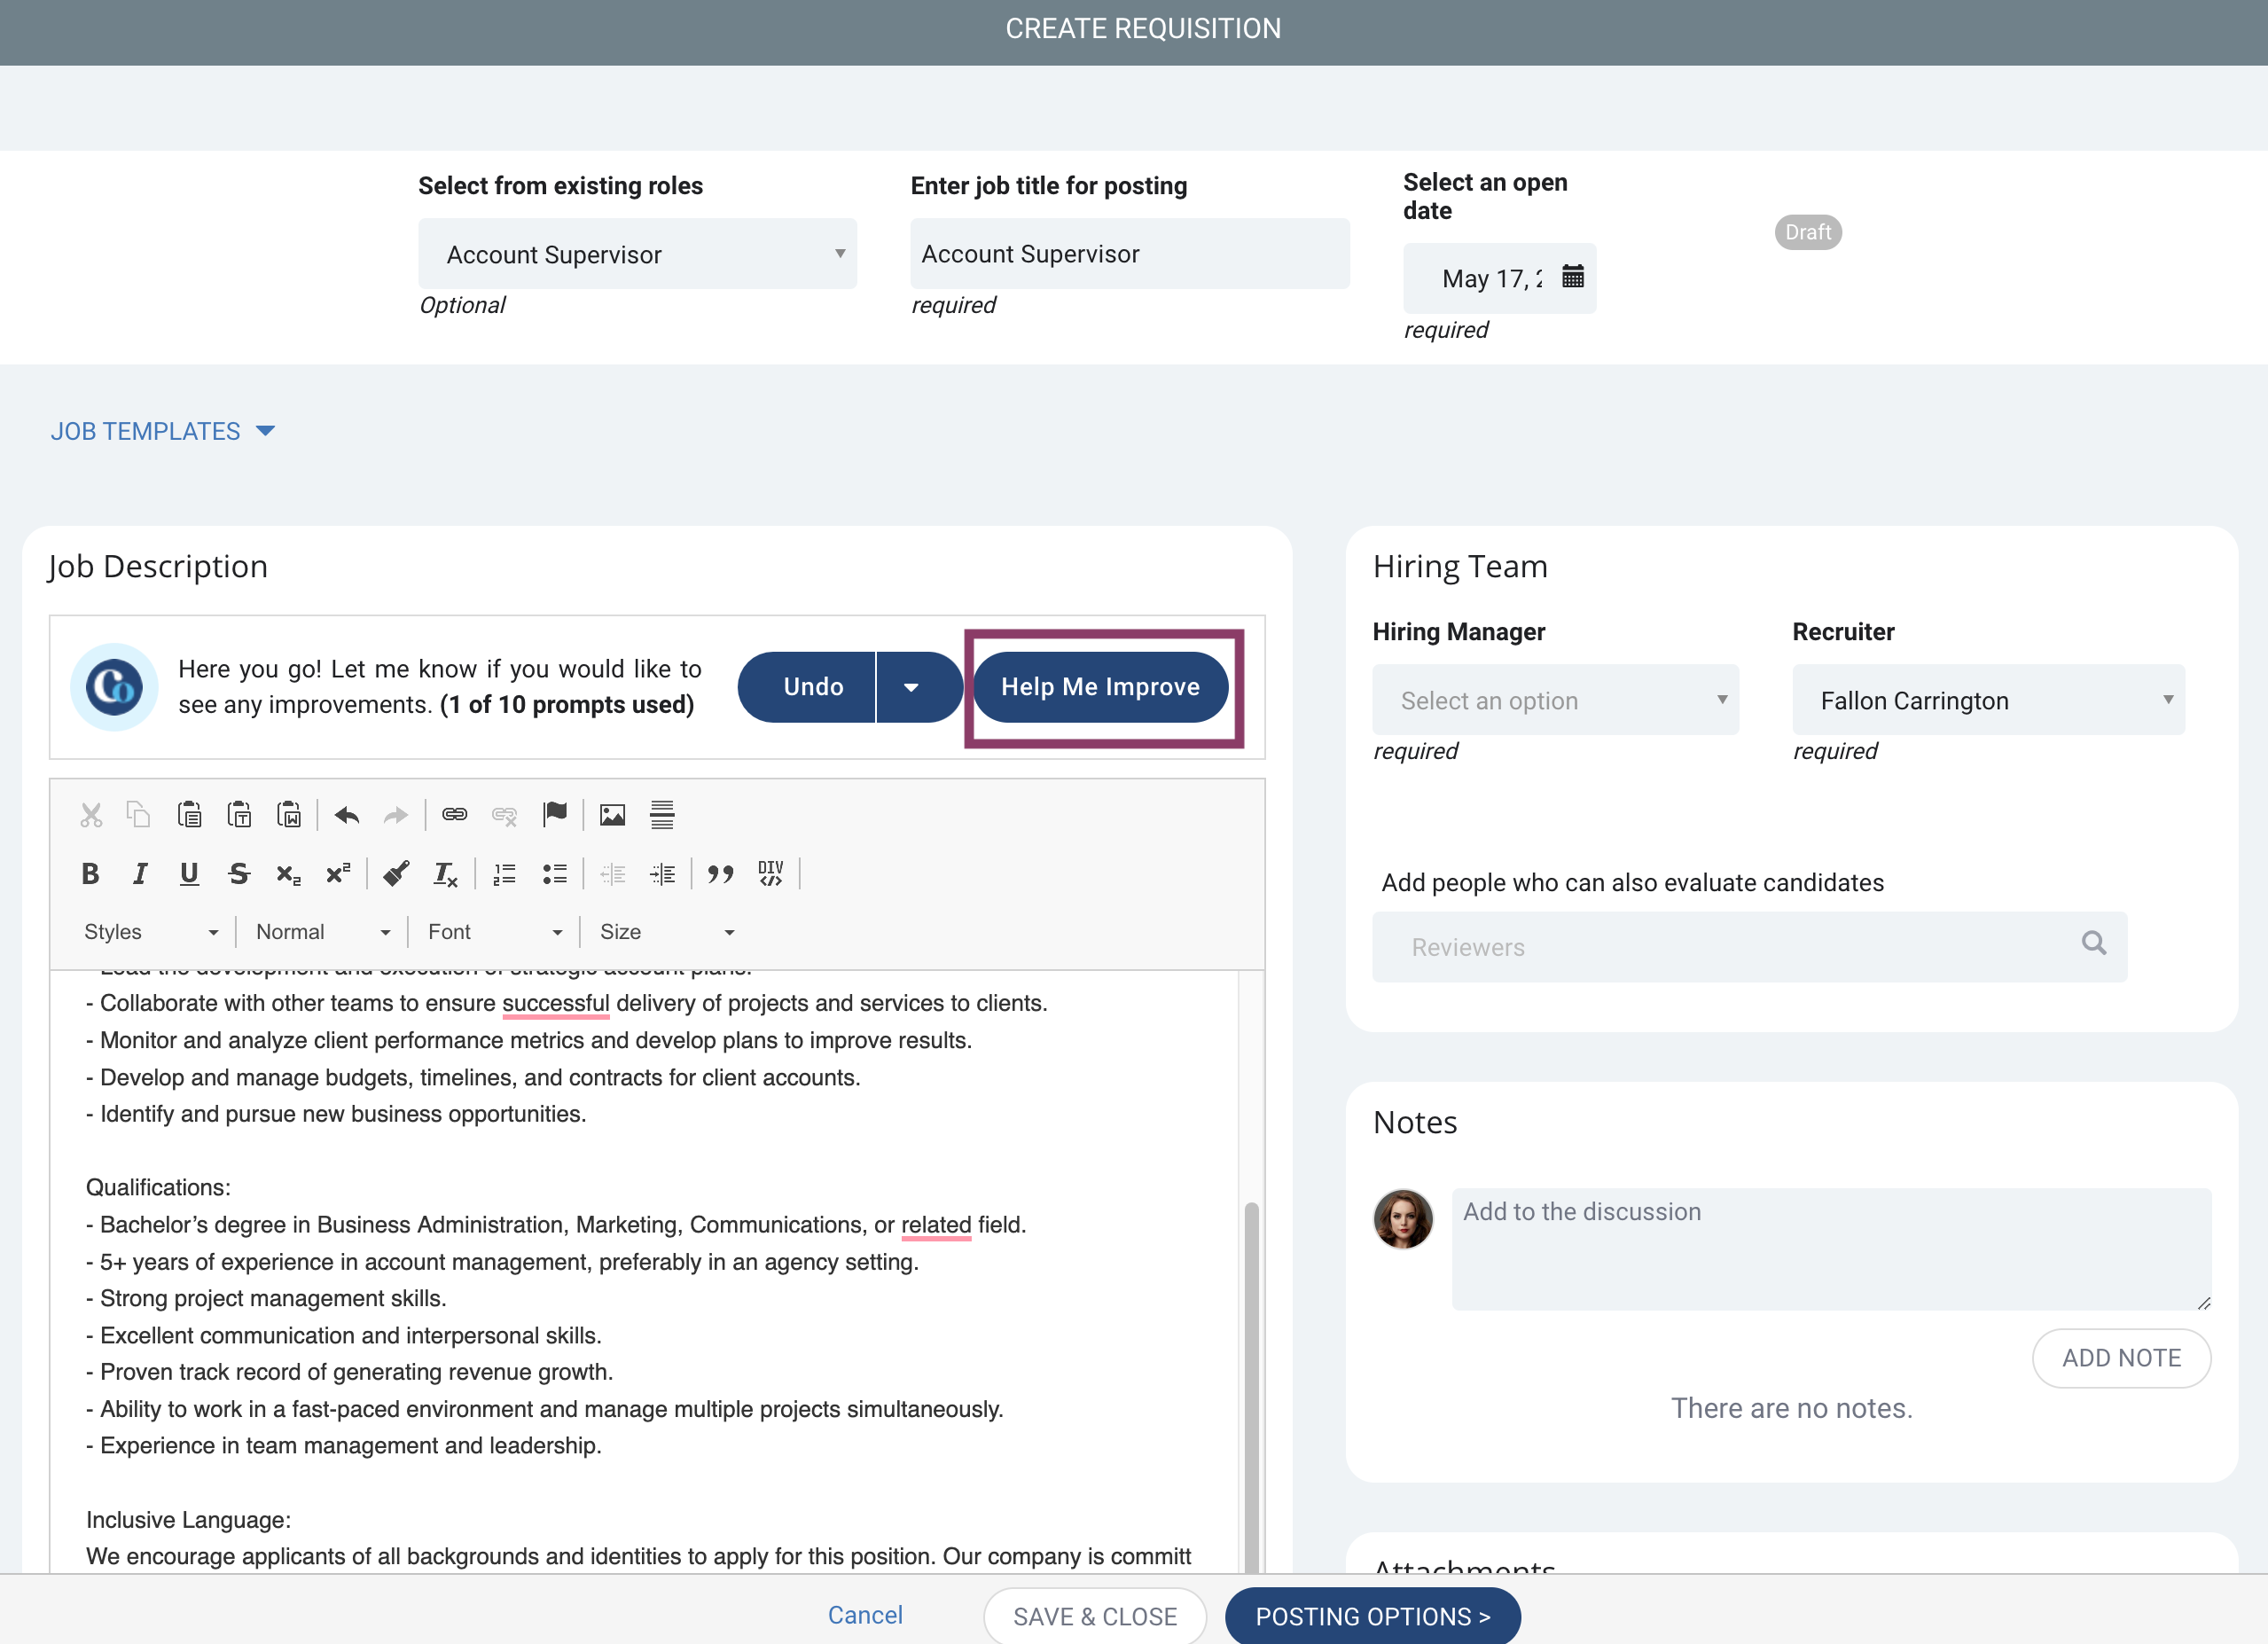Toggle bulleted list formatting

(x=555, y=874)
